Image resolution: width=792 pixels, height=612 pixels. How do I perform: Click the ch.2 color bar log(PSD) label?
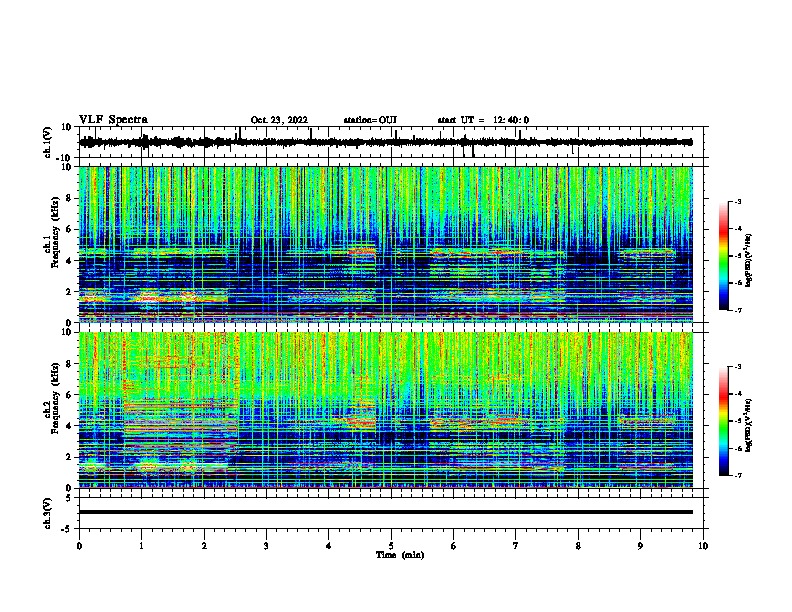[x=749, y=425]
